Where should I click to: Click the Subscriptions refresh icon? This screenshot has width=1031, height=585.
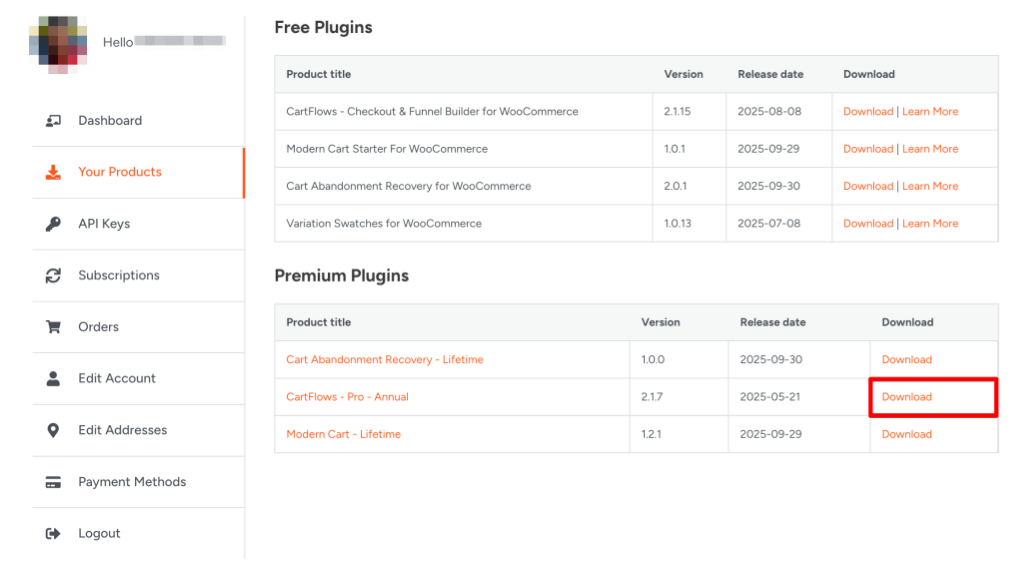(x=53, y=276)
